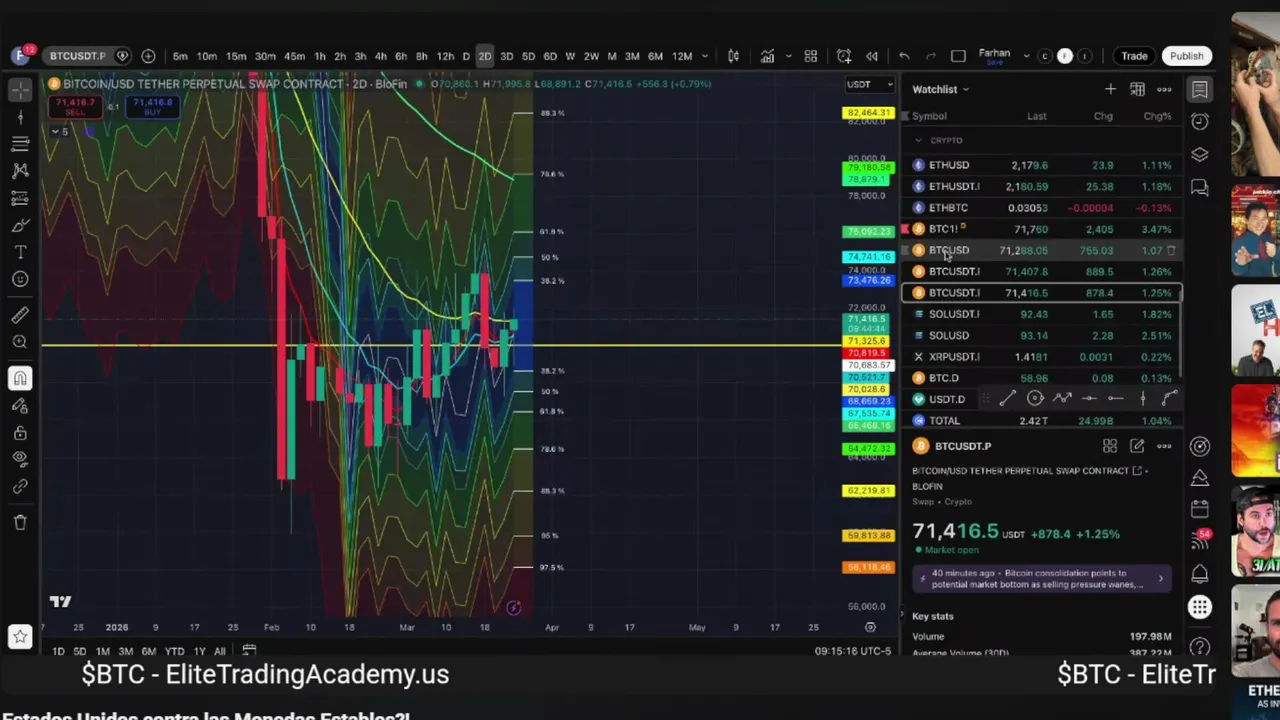Click the red SELL price button

(76, 106)
